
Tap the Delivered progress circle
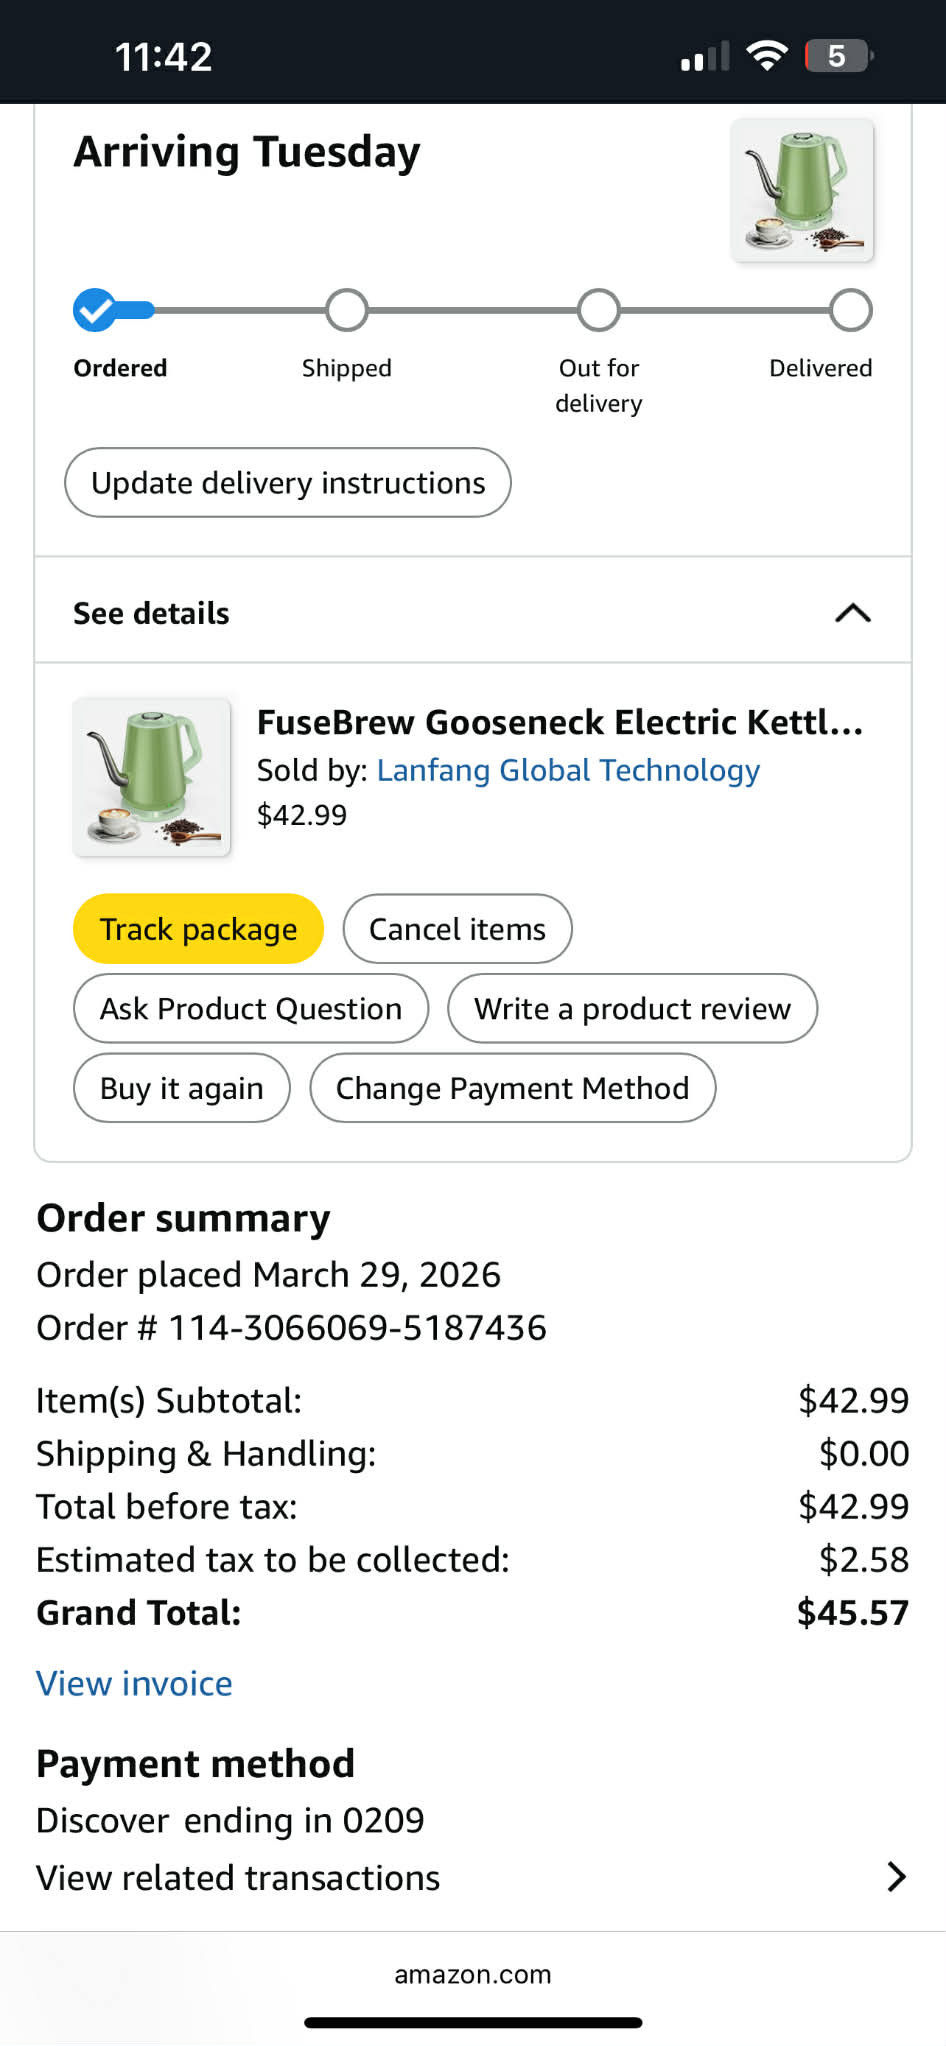click(x=851, y=310)
